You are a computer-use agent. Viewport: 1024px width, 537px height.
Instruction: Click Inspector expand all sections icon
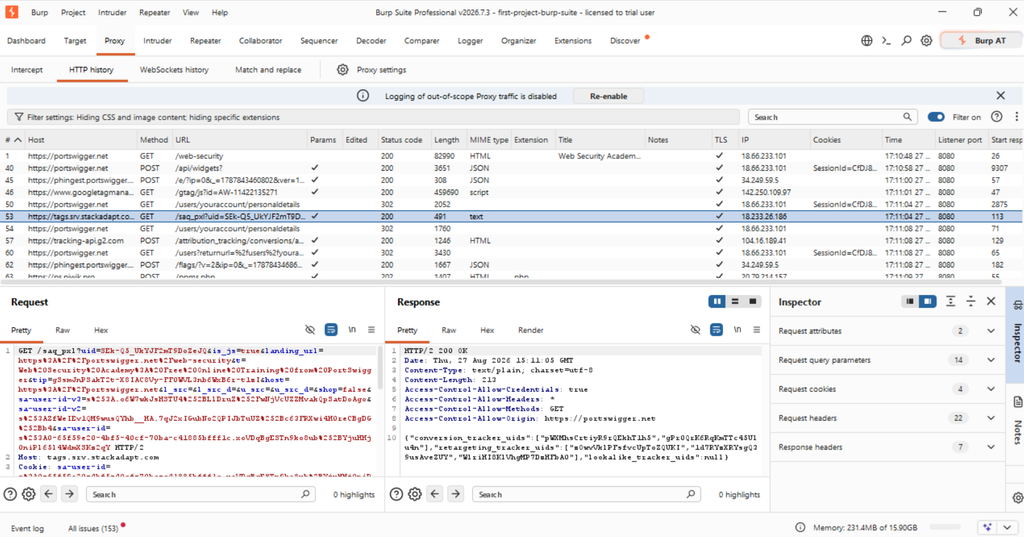point(950,302)
